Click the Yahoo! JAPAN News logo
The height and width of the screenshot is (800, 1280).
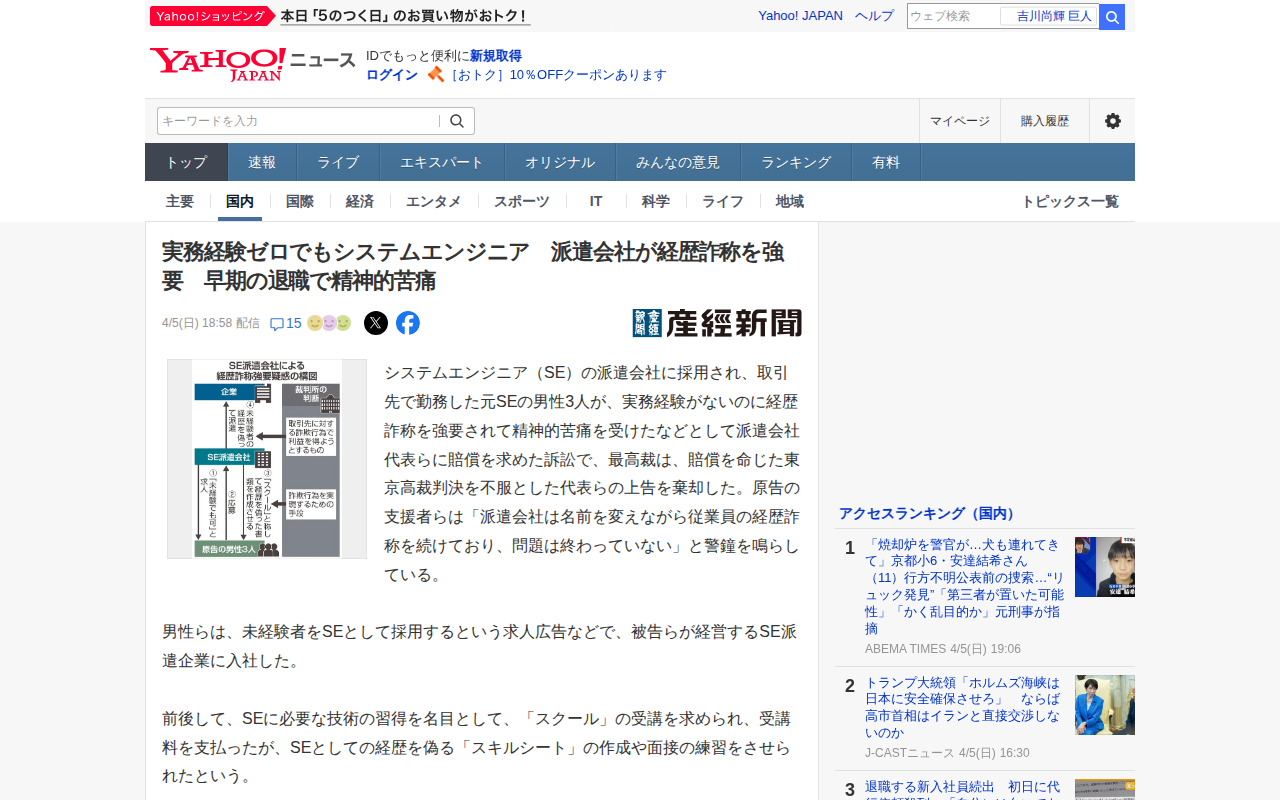(x=252, y=64)
